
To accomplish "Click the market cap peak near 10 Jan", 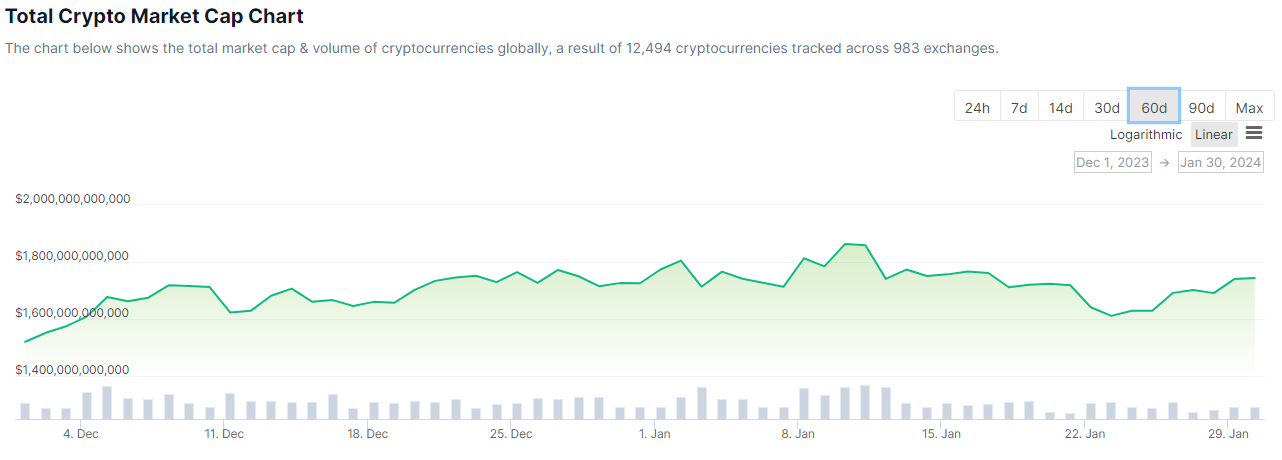I will click(x=846, y=243).
